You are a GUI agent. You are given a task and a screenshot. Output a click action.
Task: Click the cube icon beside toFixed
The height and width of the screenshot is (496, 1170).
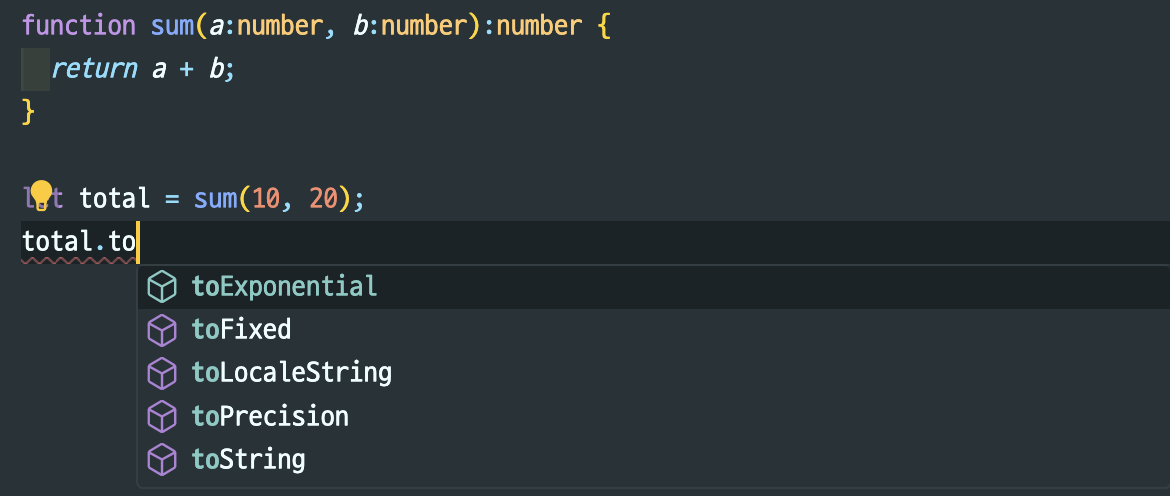(162, 330)
